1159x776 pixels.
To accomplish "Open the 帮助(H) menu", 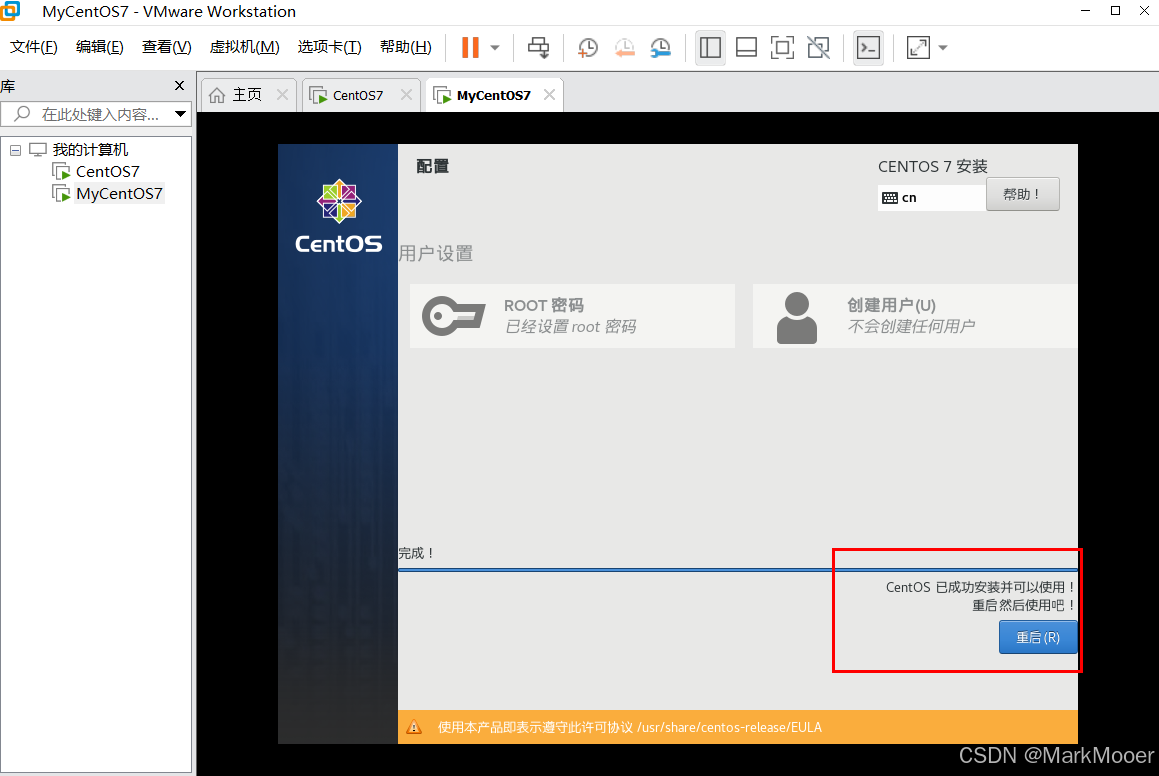I will tap(406, 47).
